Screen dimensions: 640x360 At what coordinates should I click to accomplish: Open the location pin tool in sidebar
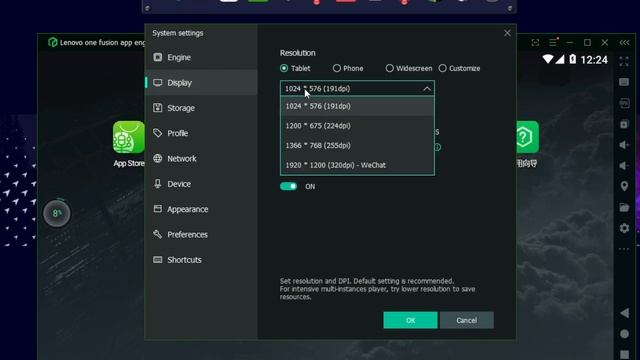[624, 187]
